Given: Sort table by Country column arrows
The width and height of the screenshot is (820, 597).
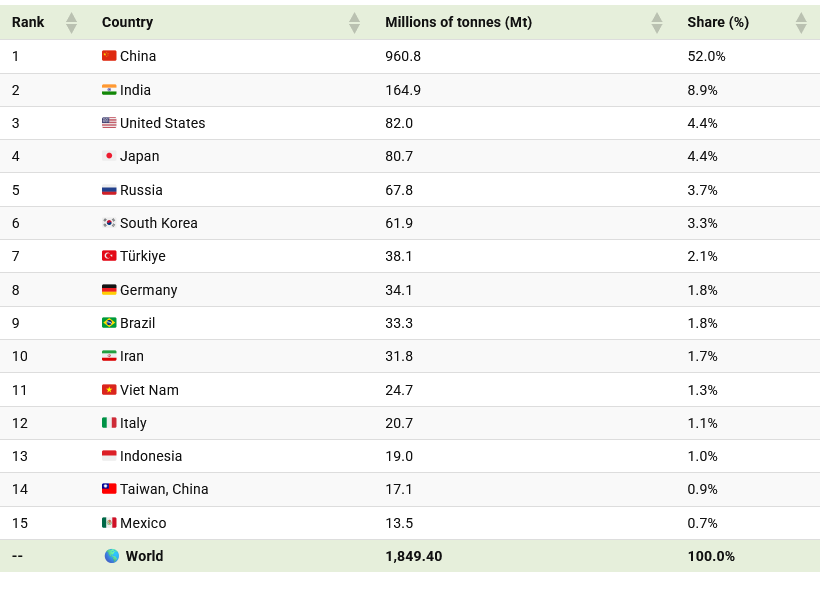Looking at the screenshot, I should [x=354, y=23].
